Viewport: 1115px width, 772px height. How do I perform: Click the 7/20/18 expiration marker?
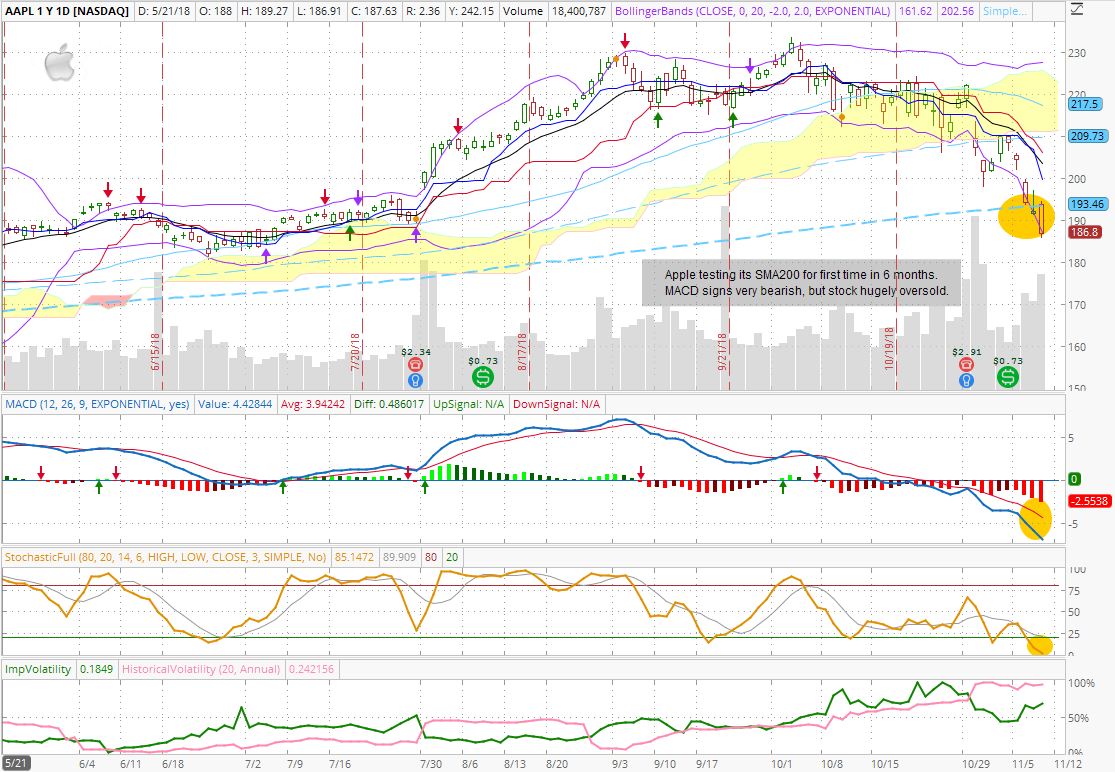pos(355,353)
